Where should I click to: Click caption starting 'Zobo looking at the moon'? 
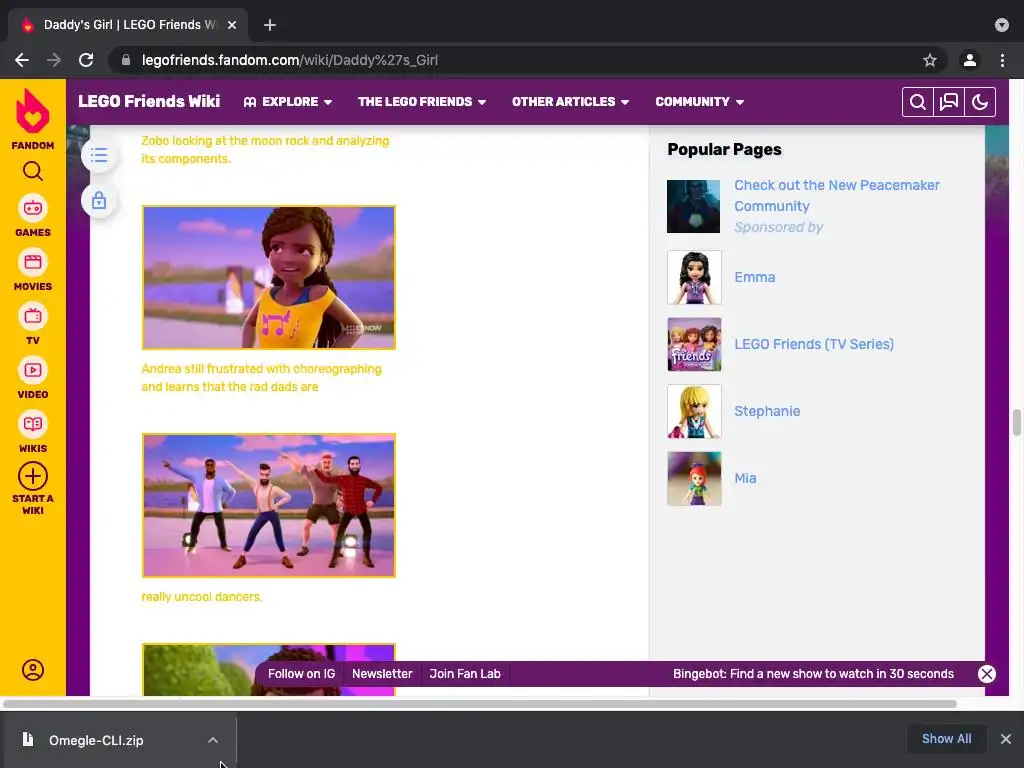pos(265,150)
